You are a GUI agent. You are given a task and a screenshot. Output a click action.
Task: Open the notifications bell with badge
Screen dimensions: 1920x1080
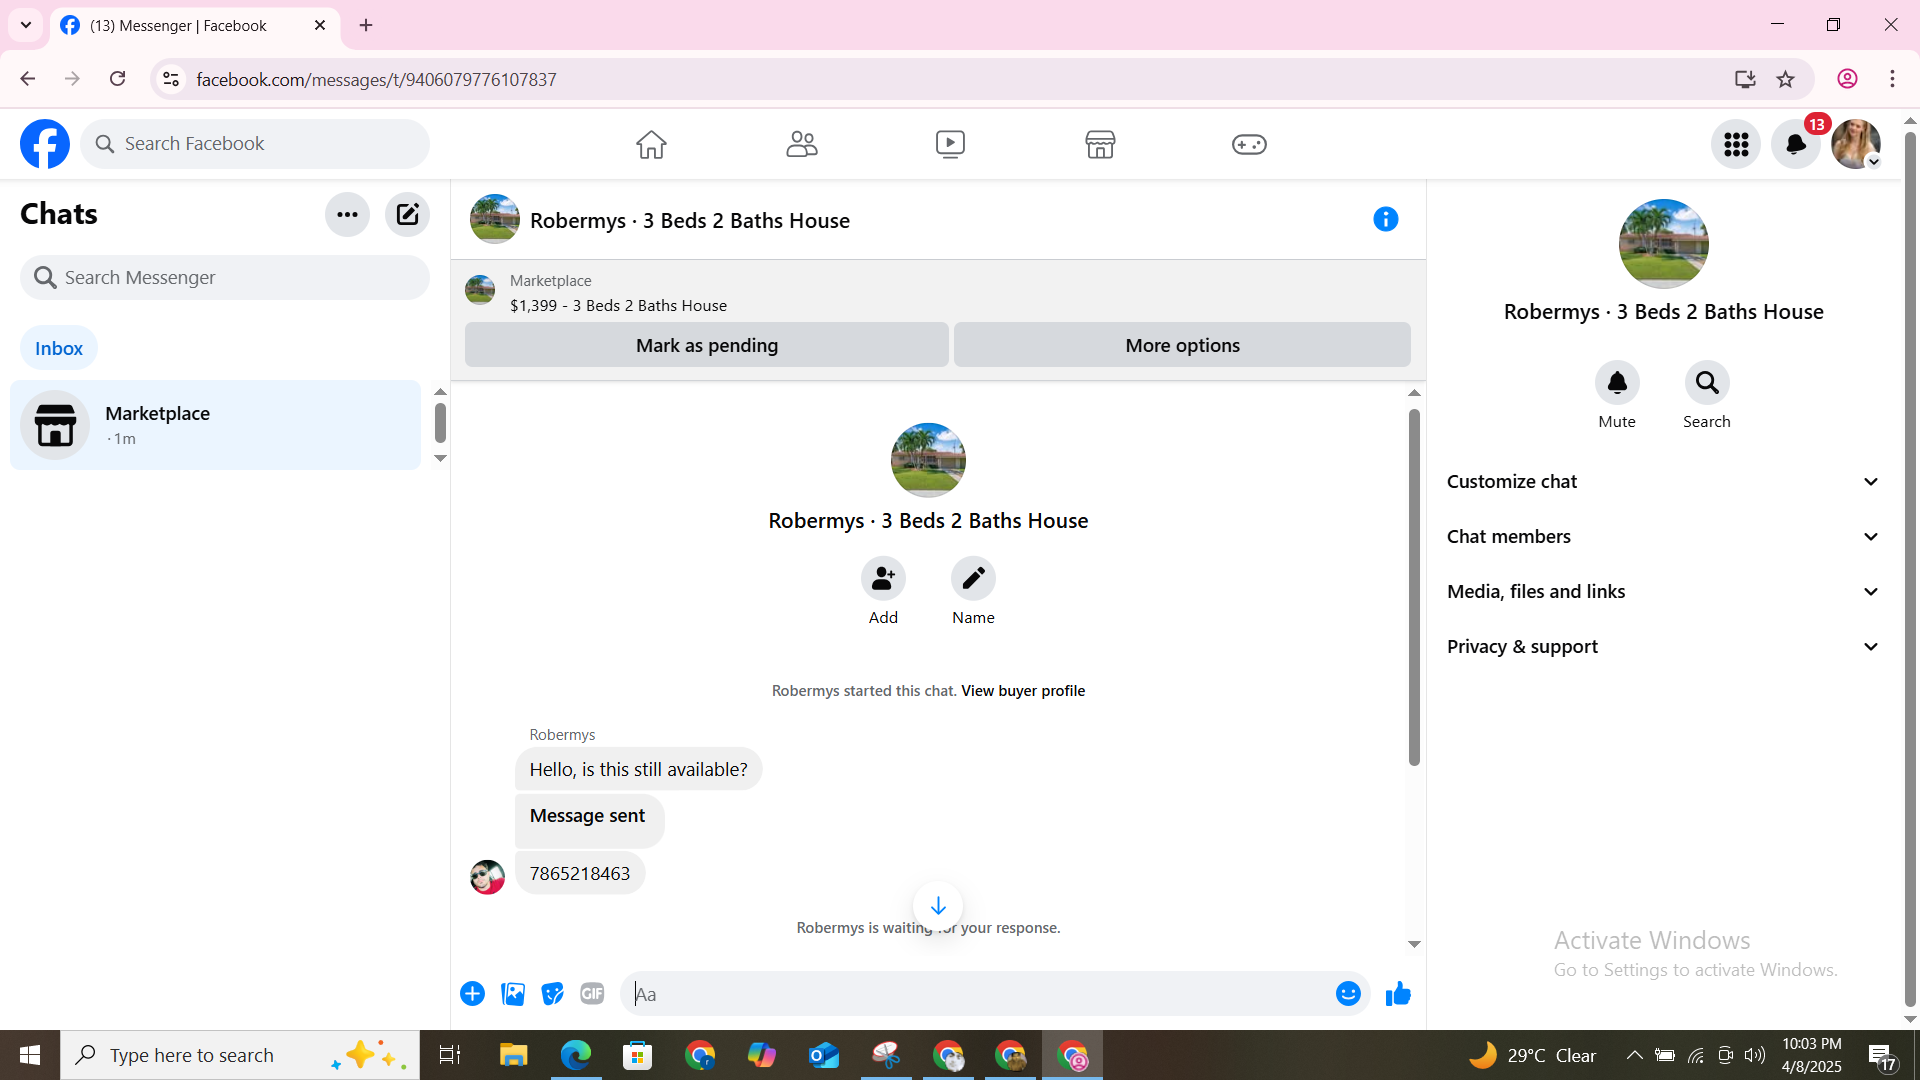pyautogui.click(x=1795, y=144)
